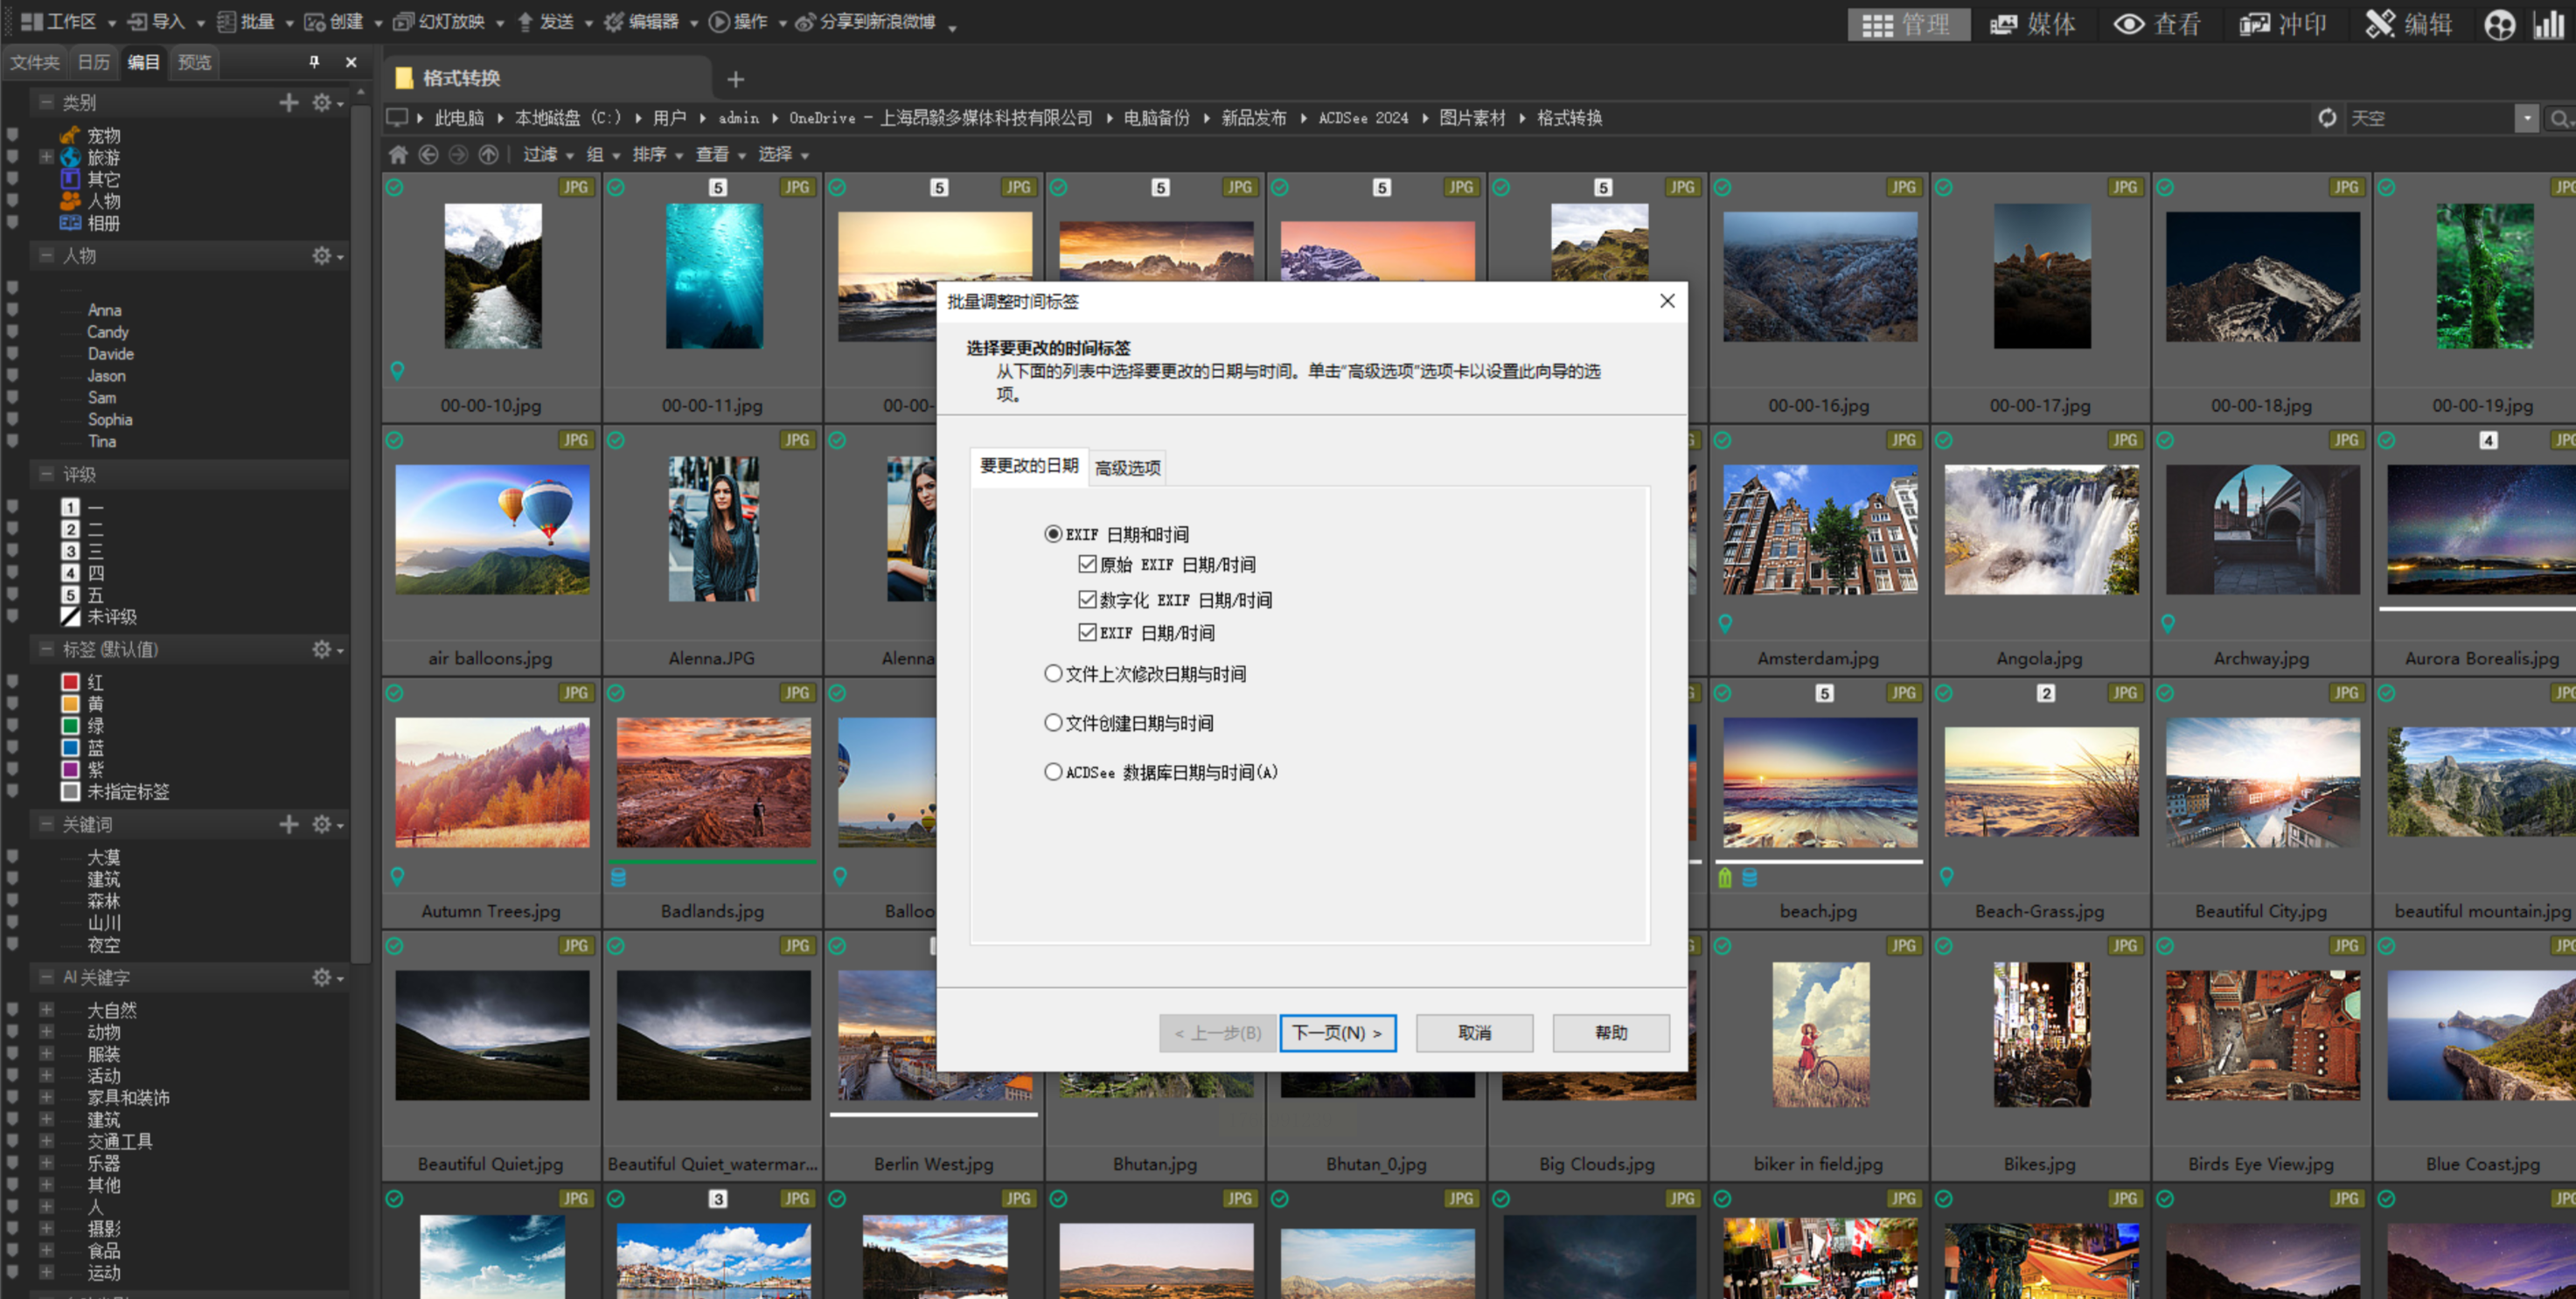Click the back navigation arrow icon
This screenshot has width=2576, height=1299.
coord(428,154)
